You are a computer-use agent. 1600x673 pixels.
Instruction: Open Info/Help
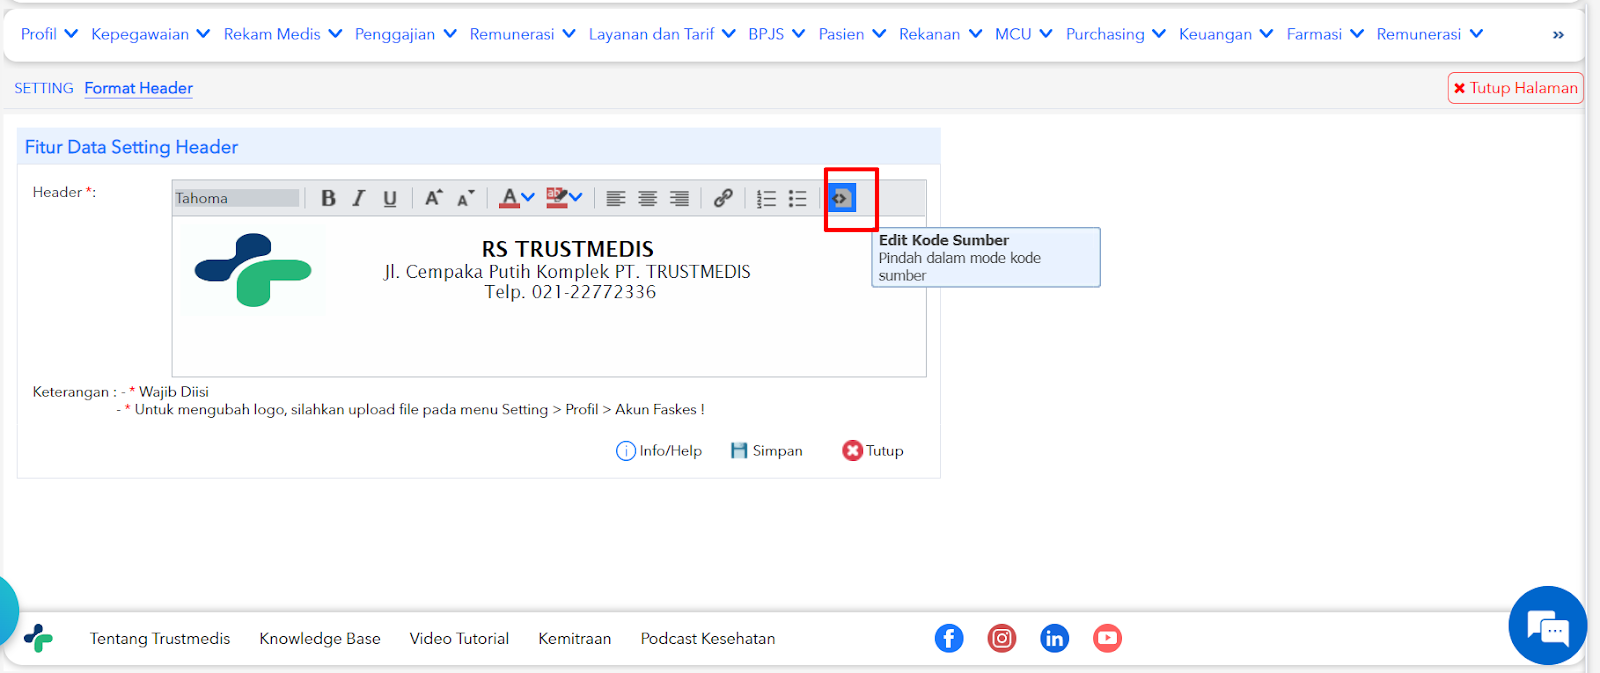(659, 451)
